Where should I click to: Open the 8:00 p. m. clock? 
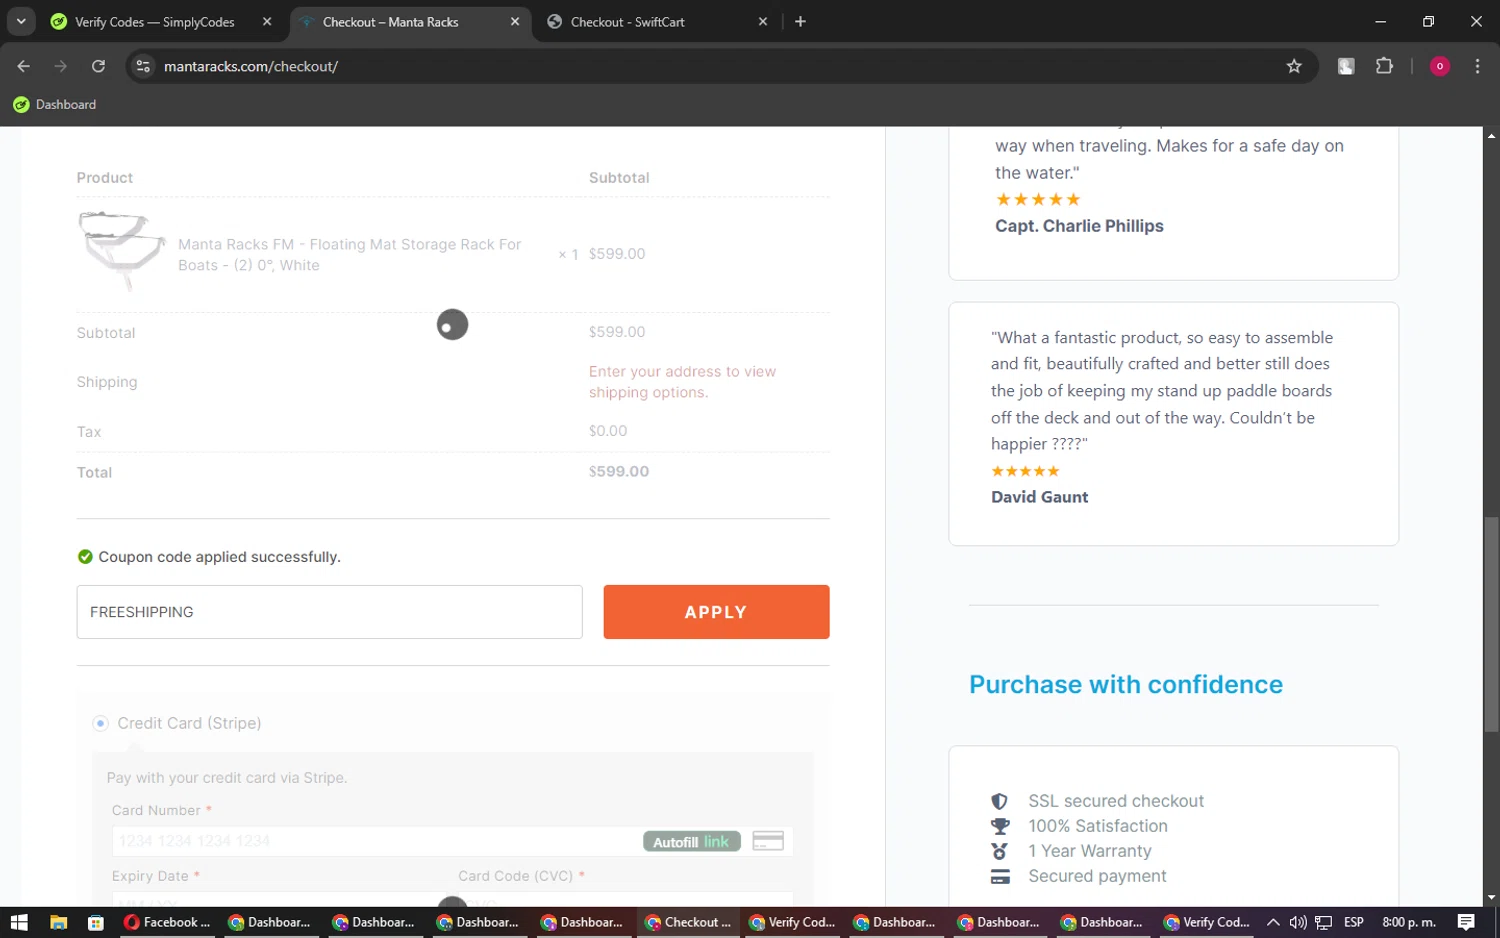pos(1408,922)
